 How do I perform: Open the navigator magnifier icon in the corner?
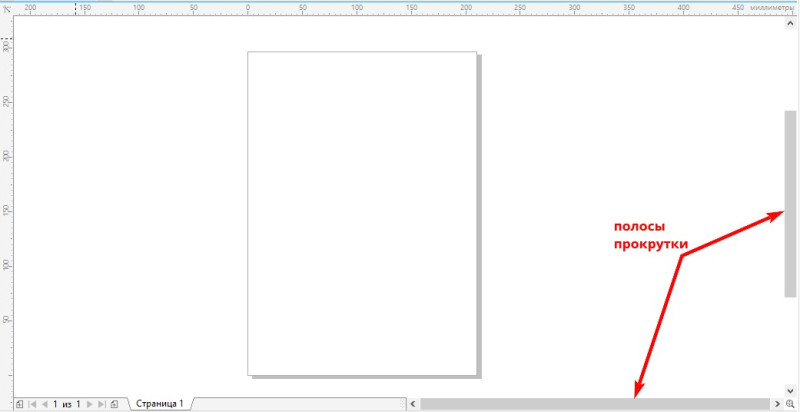point(790,404)
